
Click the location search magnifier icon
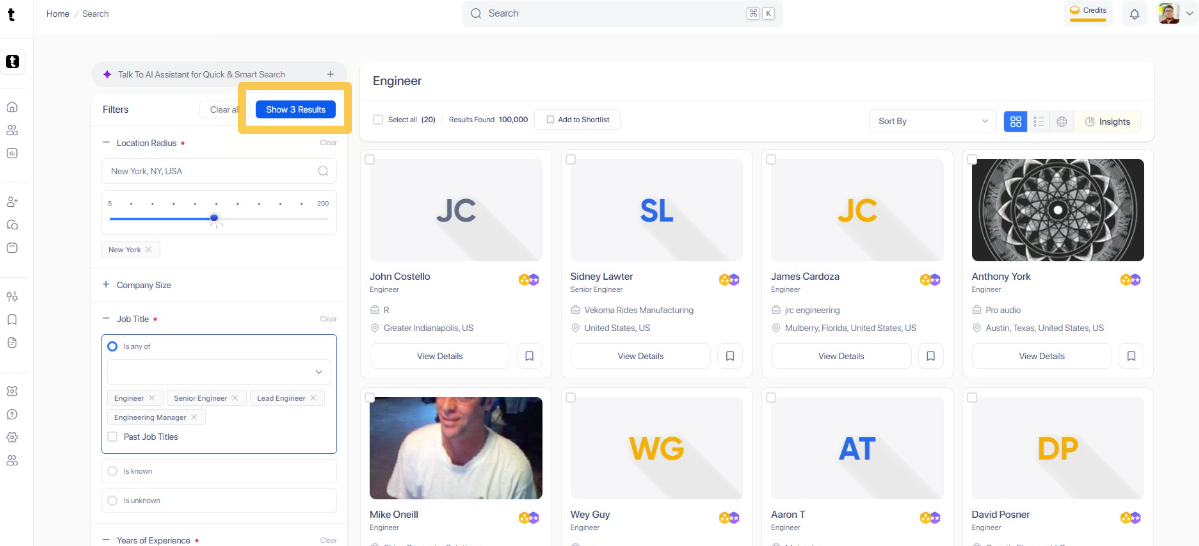pyautogui.click(x=323, y=171)
